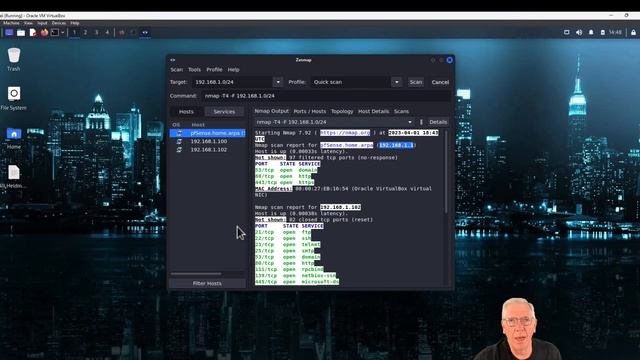Open the scan output selector dropdown
The image size is (640, 360).
(334, 122)
